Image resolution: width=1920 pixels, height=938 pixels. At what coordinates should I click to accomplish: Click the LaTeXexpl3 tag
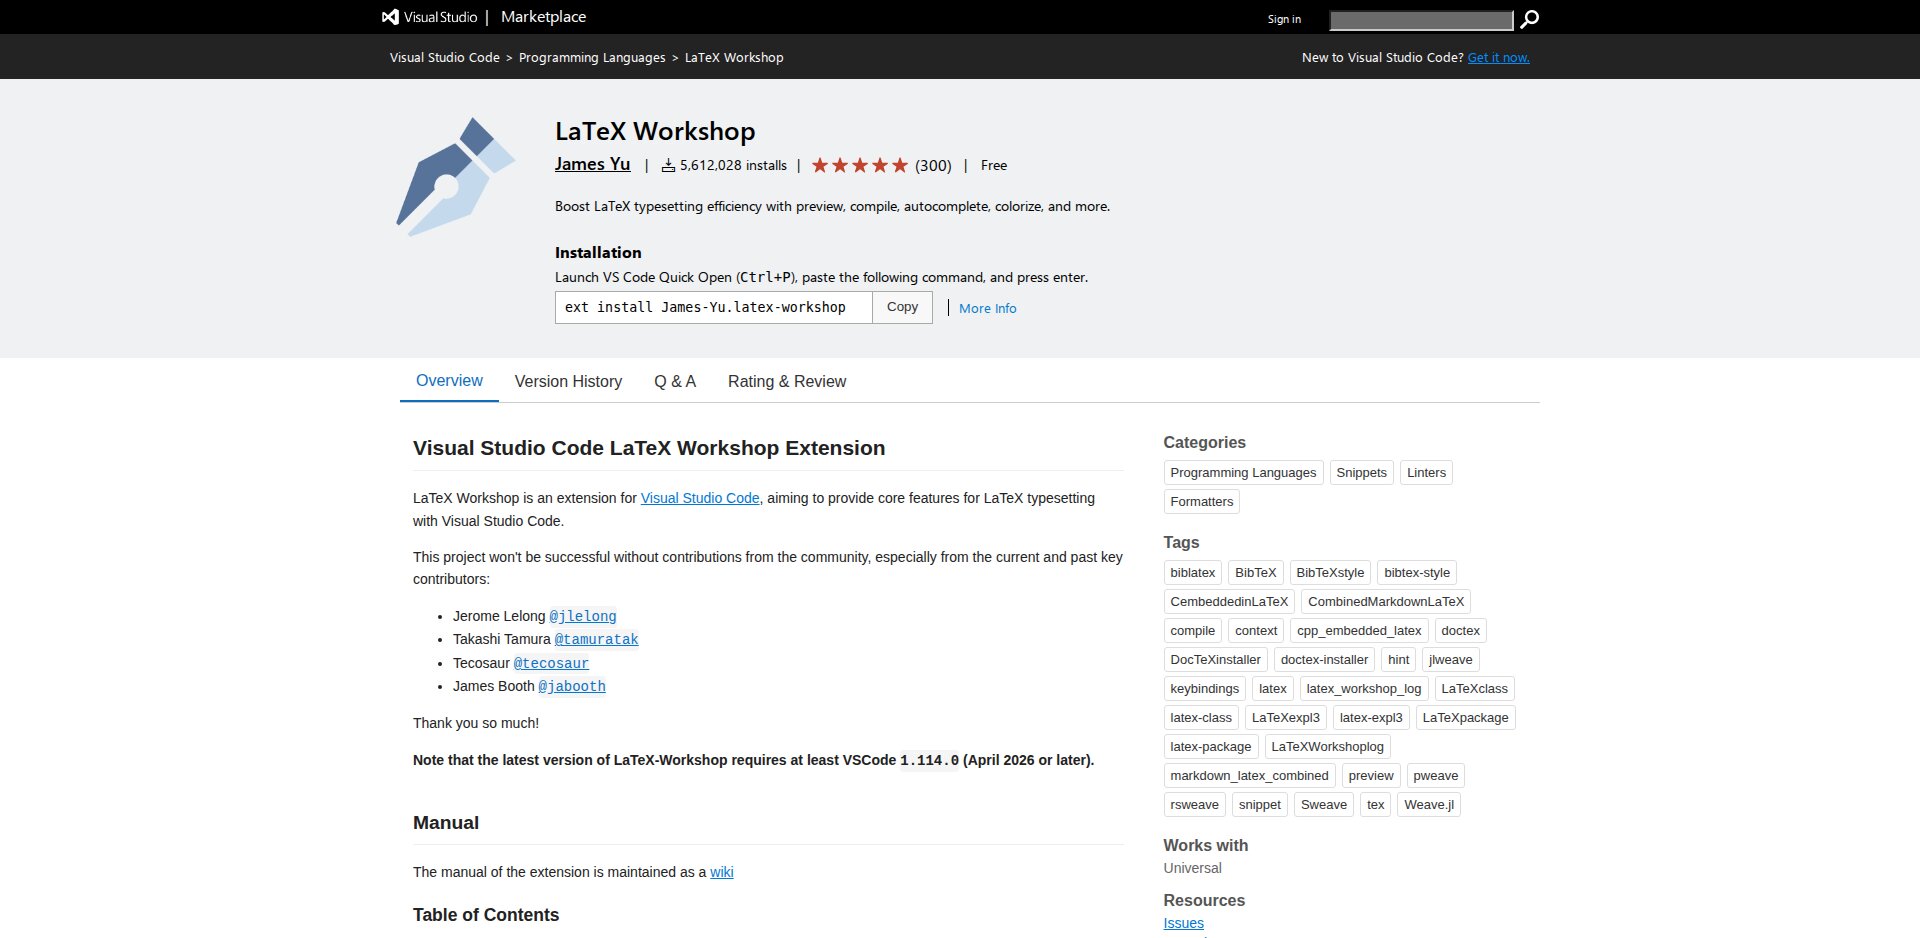tap(1286, 718)
